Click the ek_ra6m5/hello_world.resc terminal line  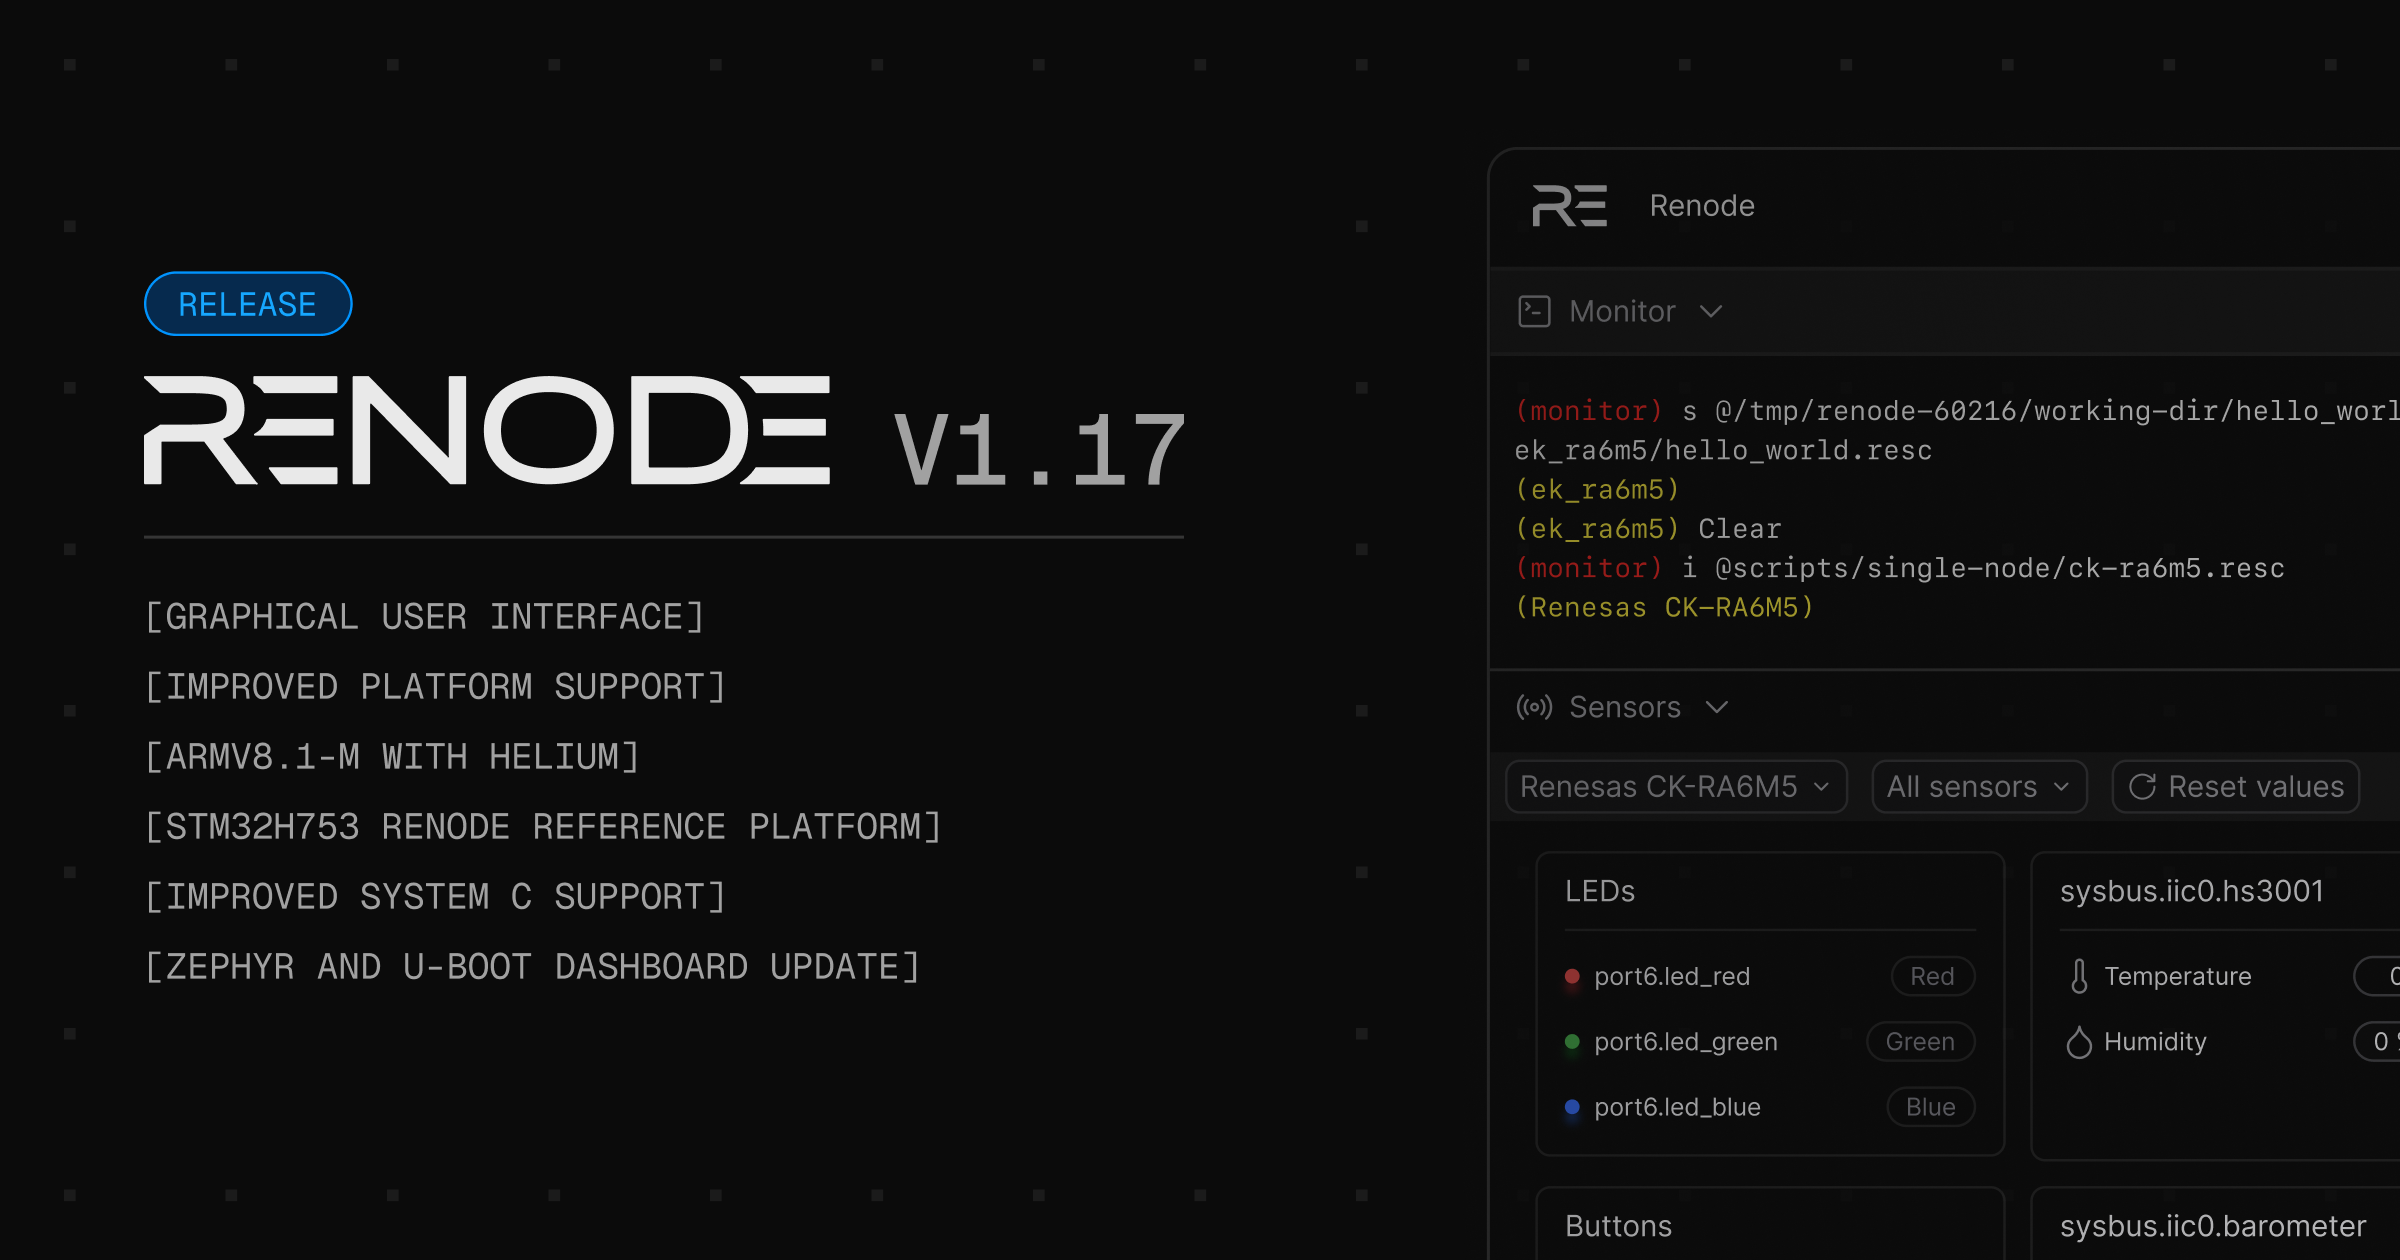[1723, 451]
